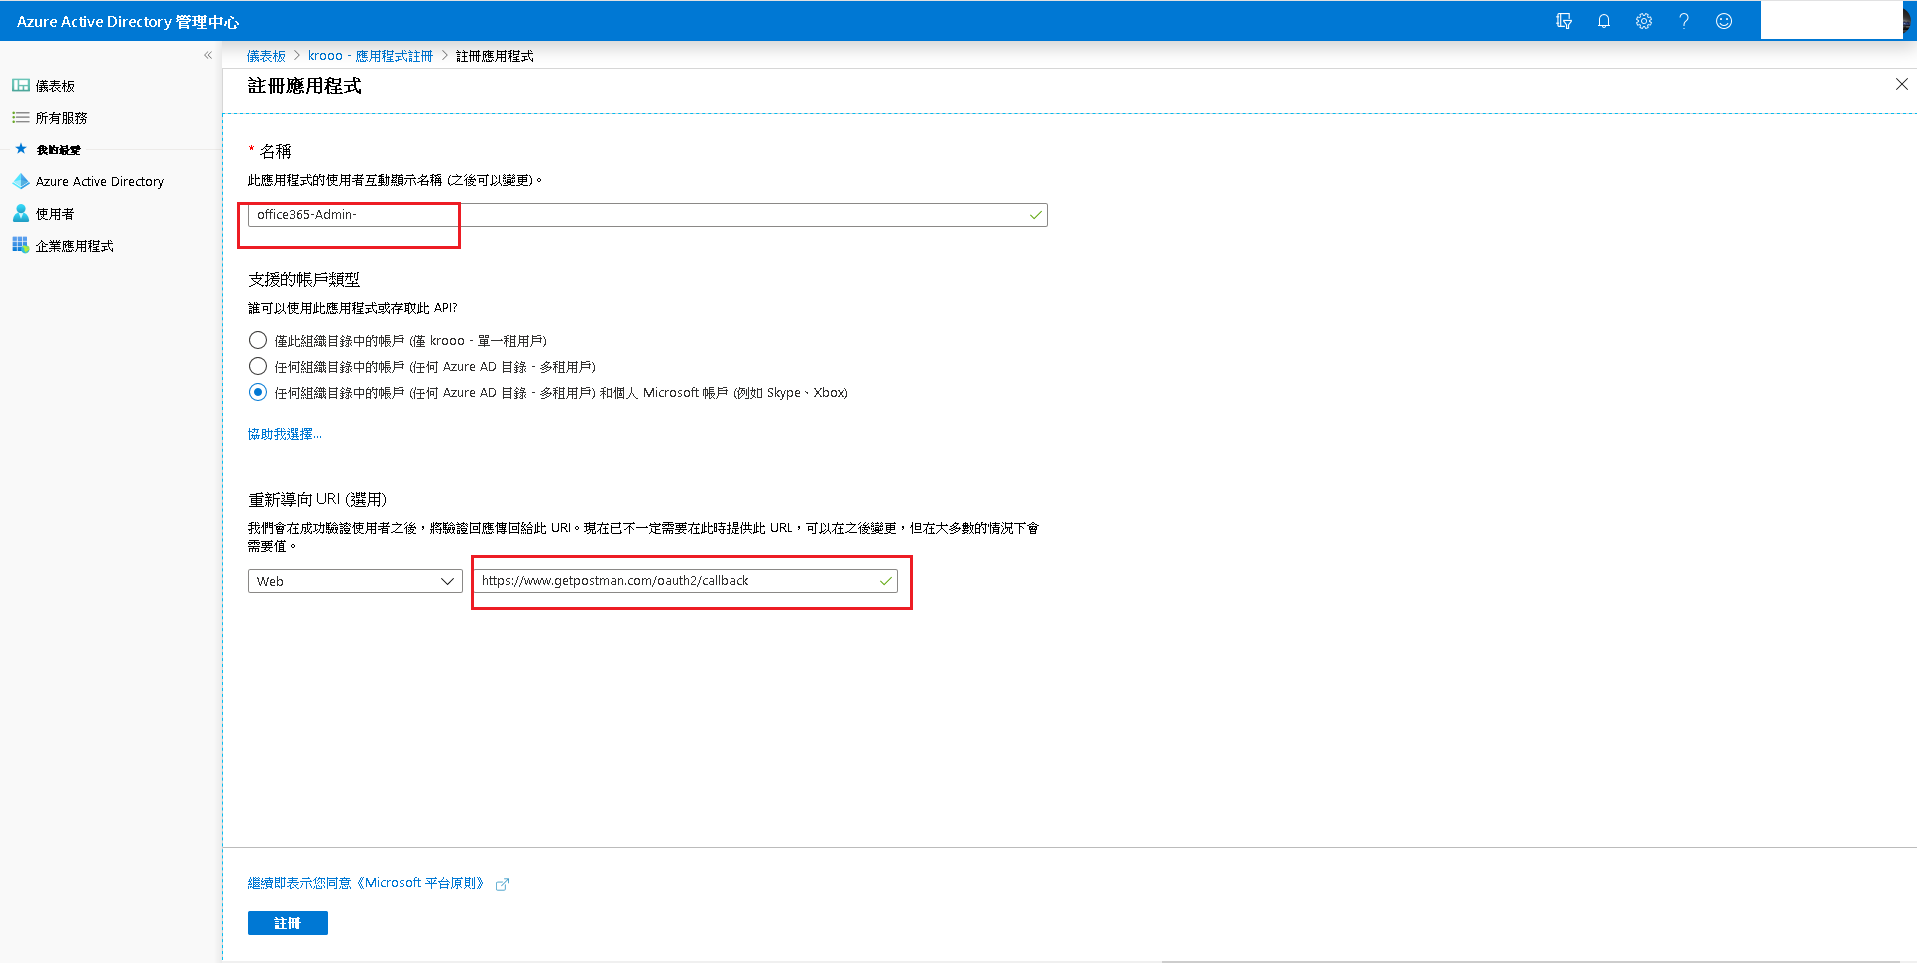Screen dimensions: 1917x963
Task: Open 使用者 in the sidebar
Action: pyautogui.click(x=55, y=214)
